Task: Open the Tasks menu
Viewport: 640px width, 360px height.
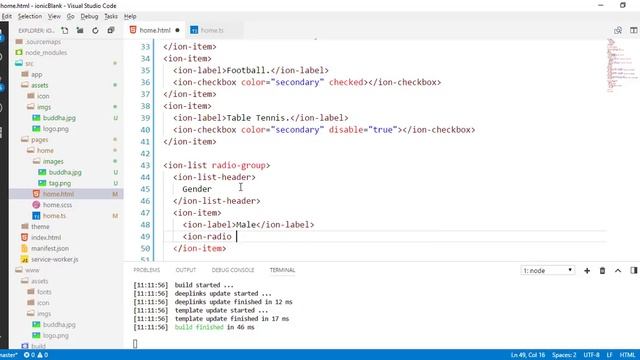Action: [x=111, y=16]
